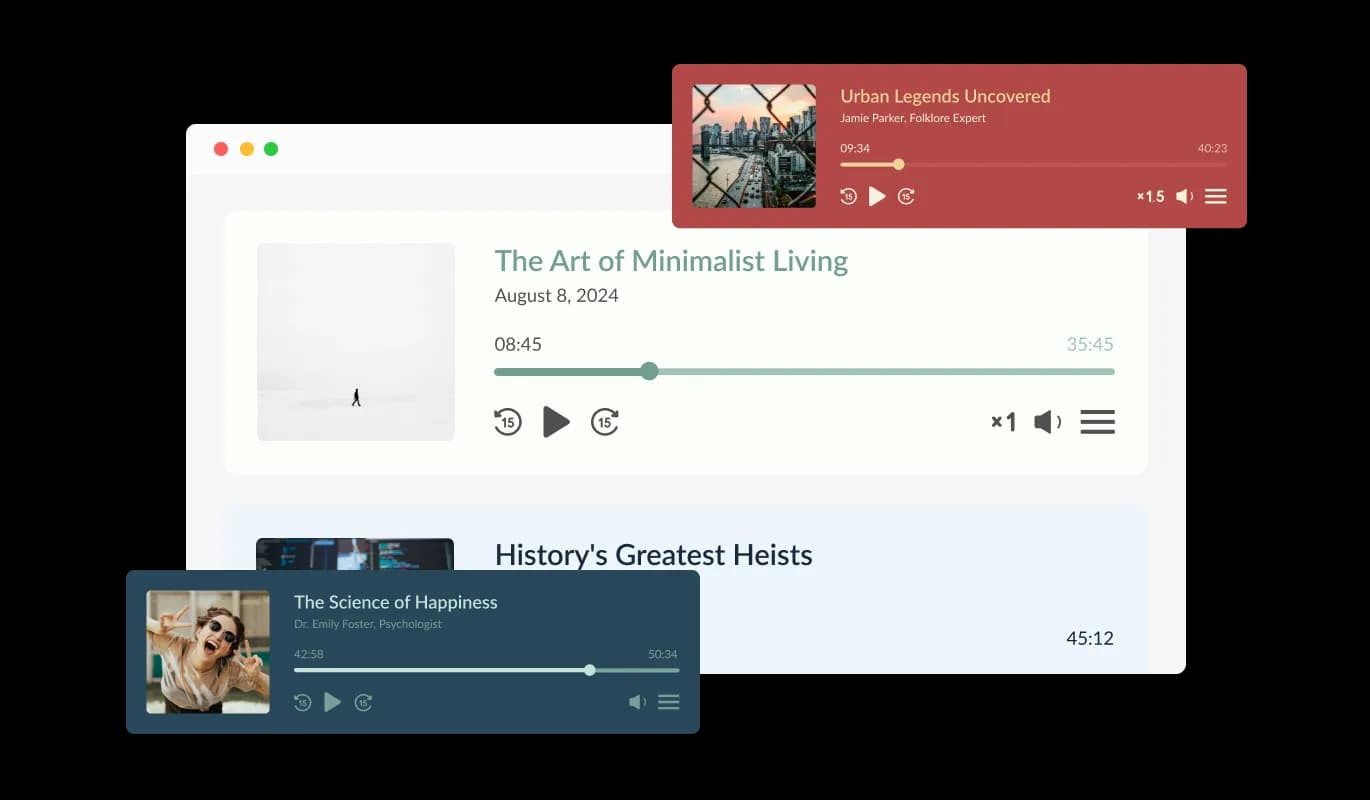Viewport: 1370px width, 800px height.
Task: Click the 40:23 duration in Urban Legends
Action: pos(1212,148)
